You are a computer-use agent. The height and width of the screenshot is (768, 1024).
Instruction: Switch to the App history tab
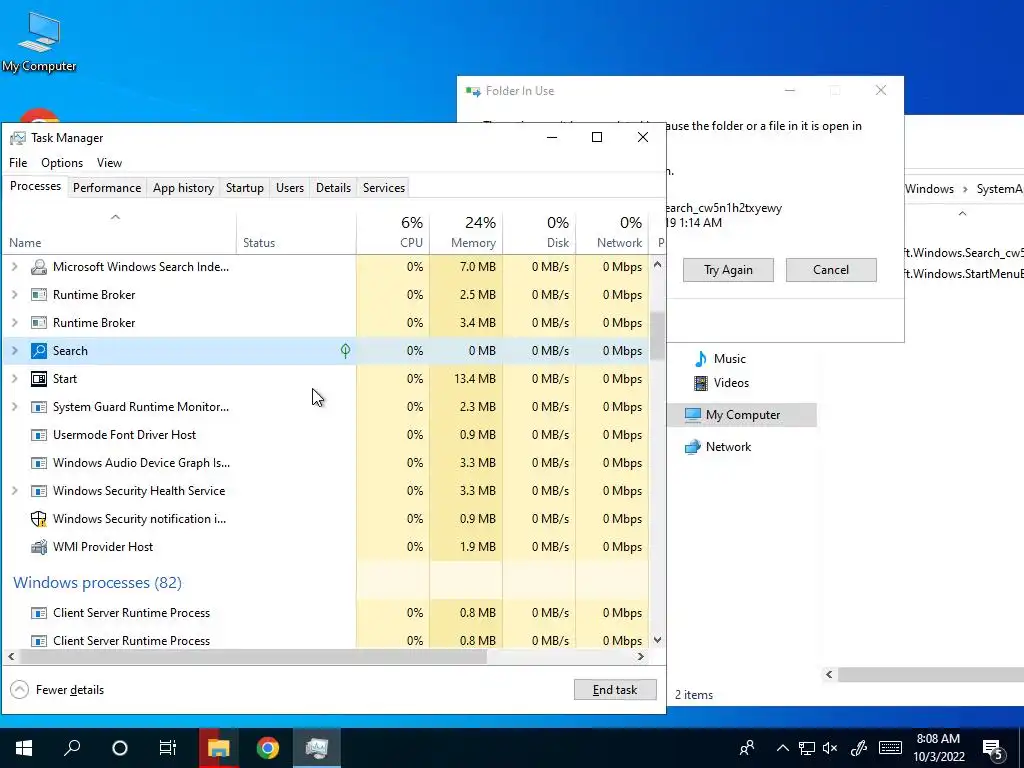[x=184, y=187]
